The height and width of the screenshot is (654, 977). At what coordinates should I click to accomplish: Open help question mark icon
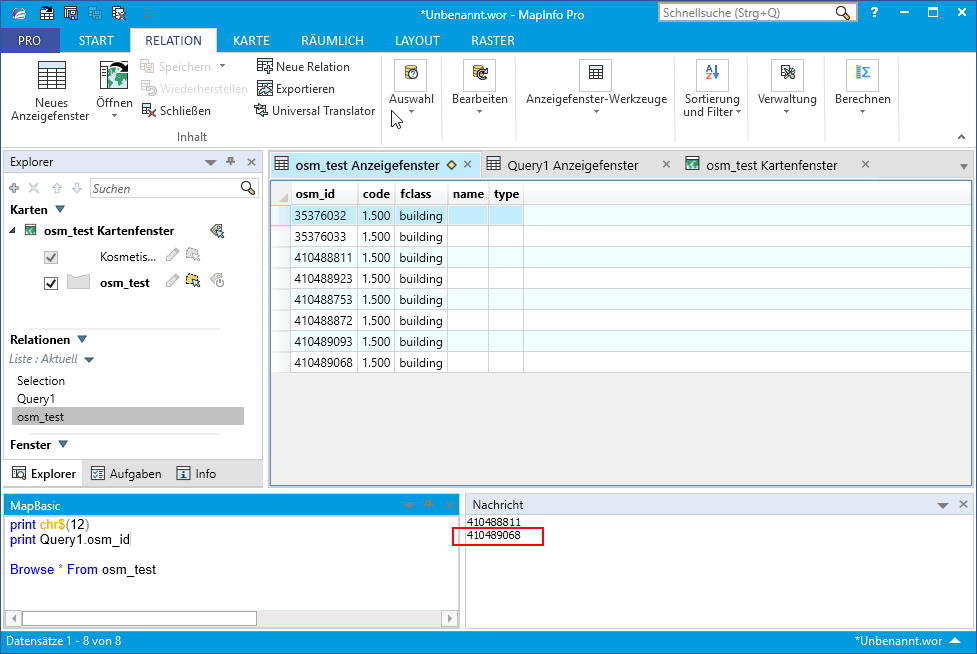(874, 12)
